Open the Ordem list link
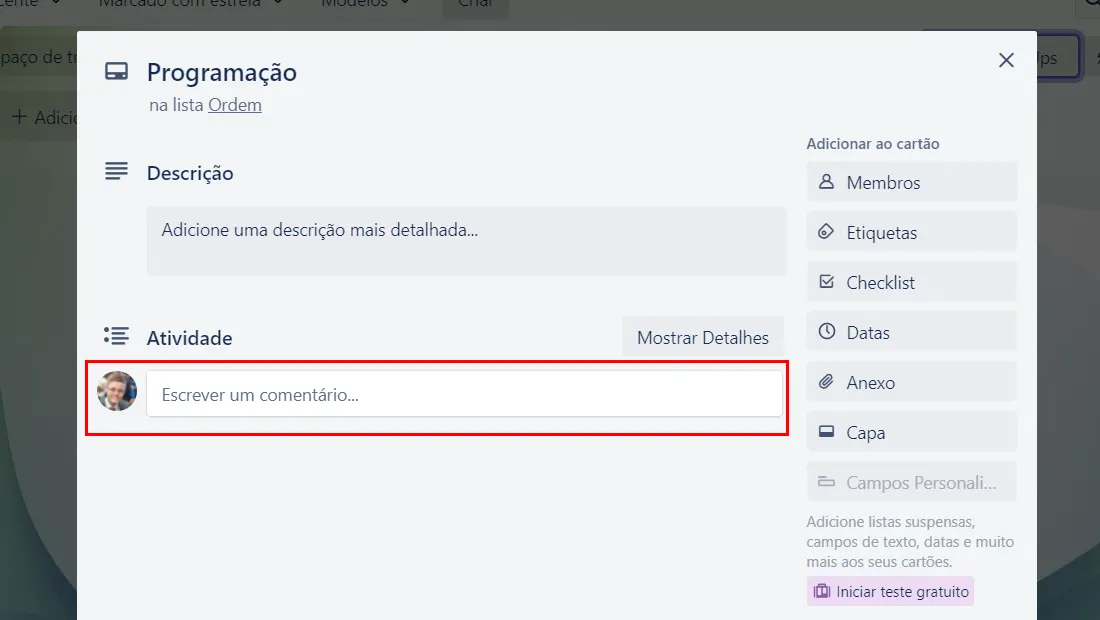Screen dimensions: 1100x620 [x=234, y=105]
